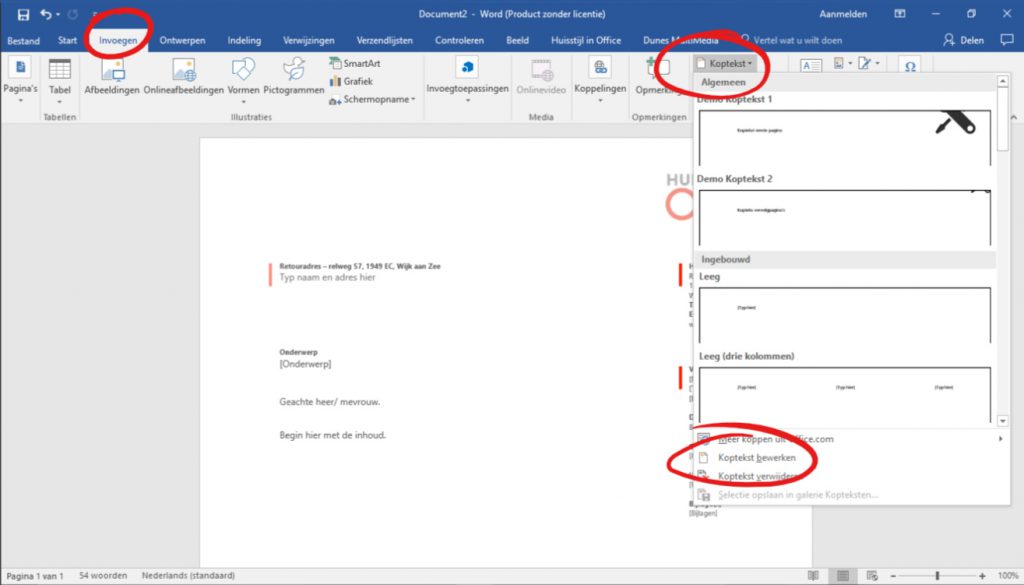The height and width of the screenshot is (585, 1024).
Task: Expand the Pagina's dropdown
Action: tap(20, 82)
